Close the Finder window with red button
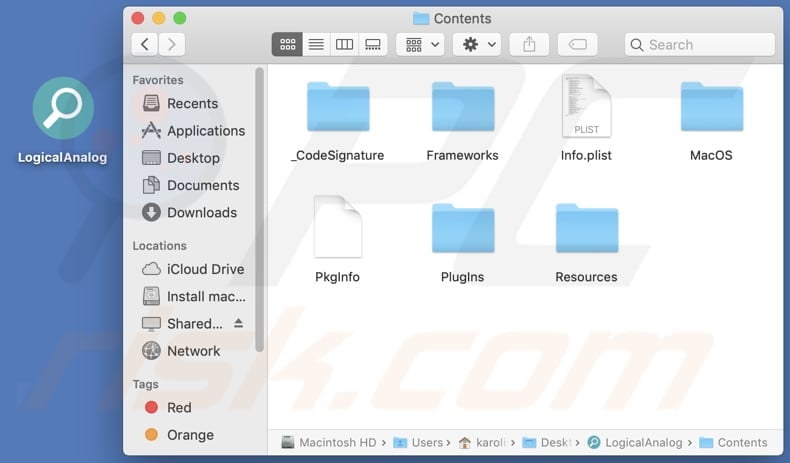The width and height of the screenshot is (790, 463). [138, 19]
